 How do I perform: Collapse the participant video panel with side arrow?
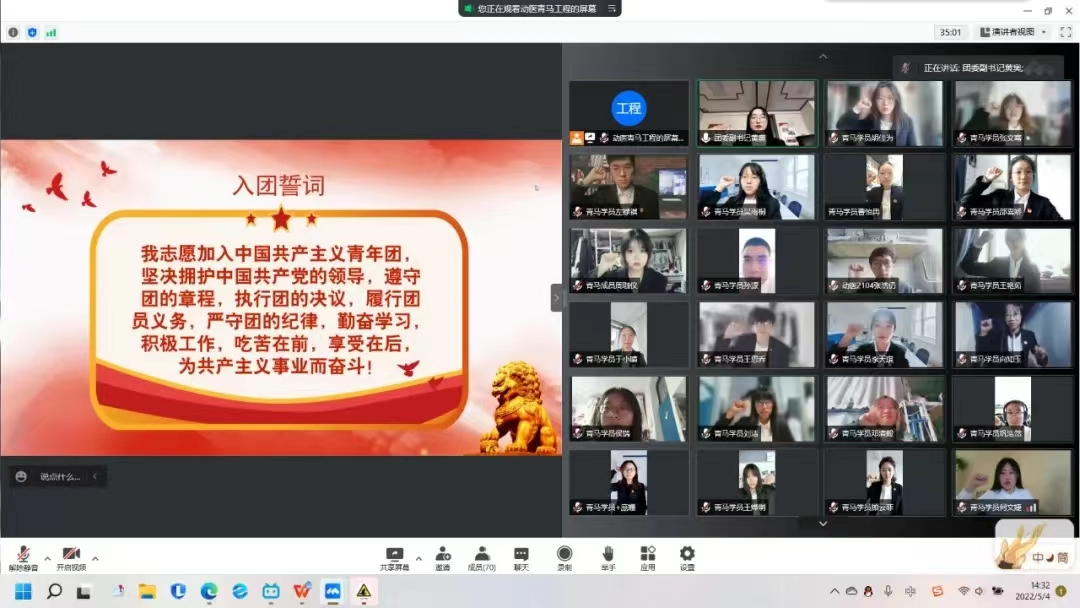click(x=557, y=297)
